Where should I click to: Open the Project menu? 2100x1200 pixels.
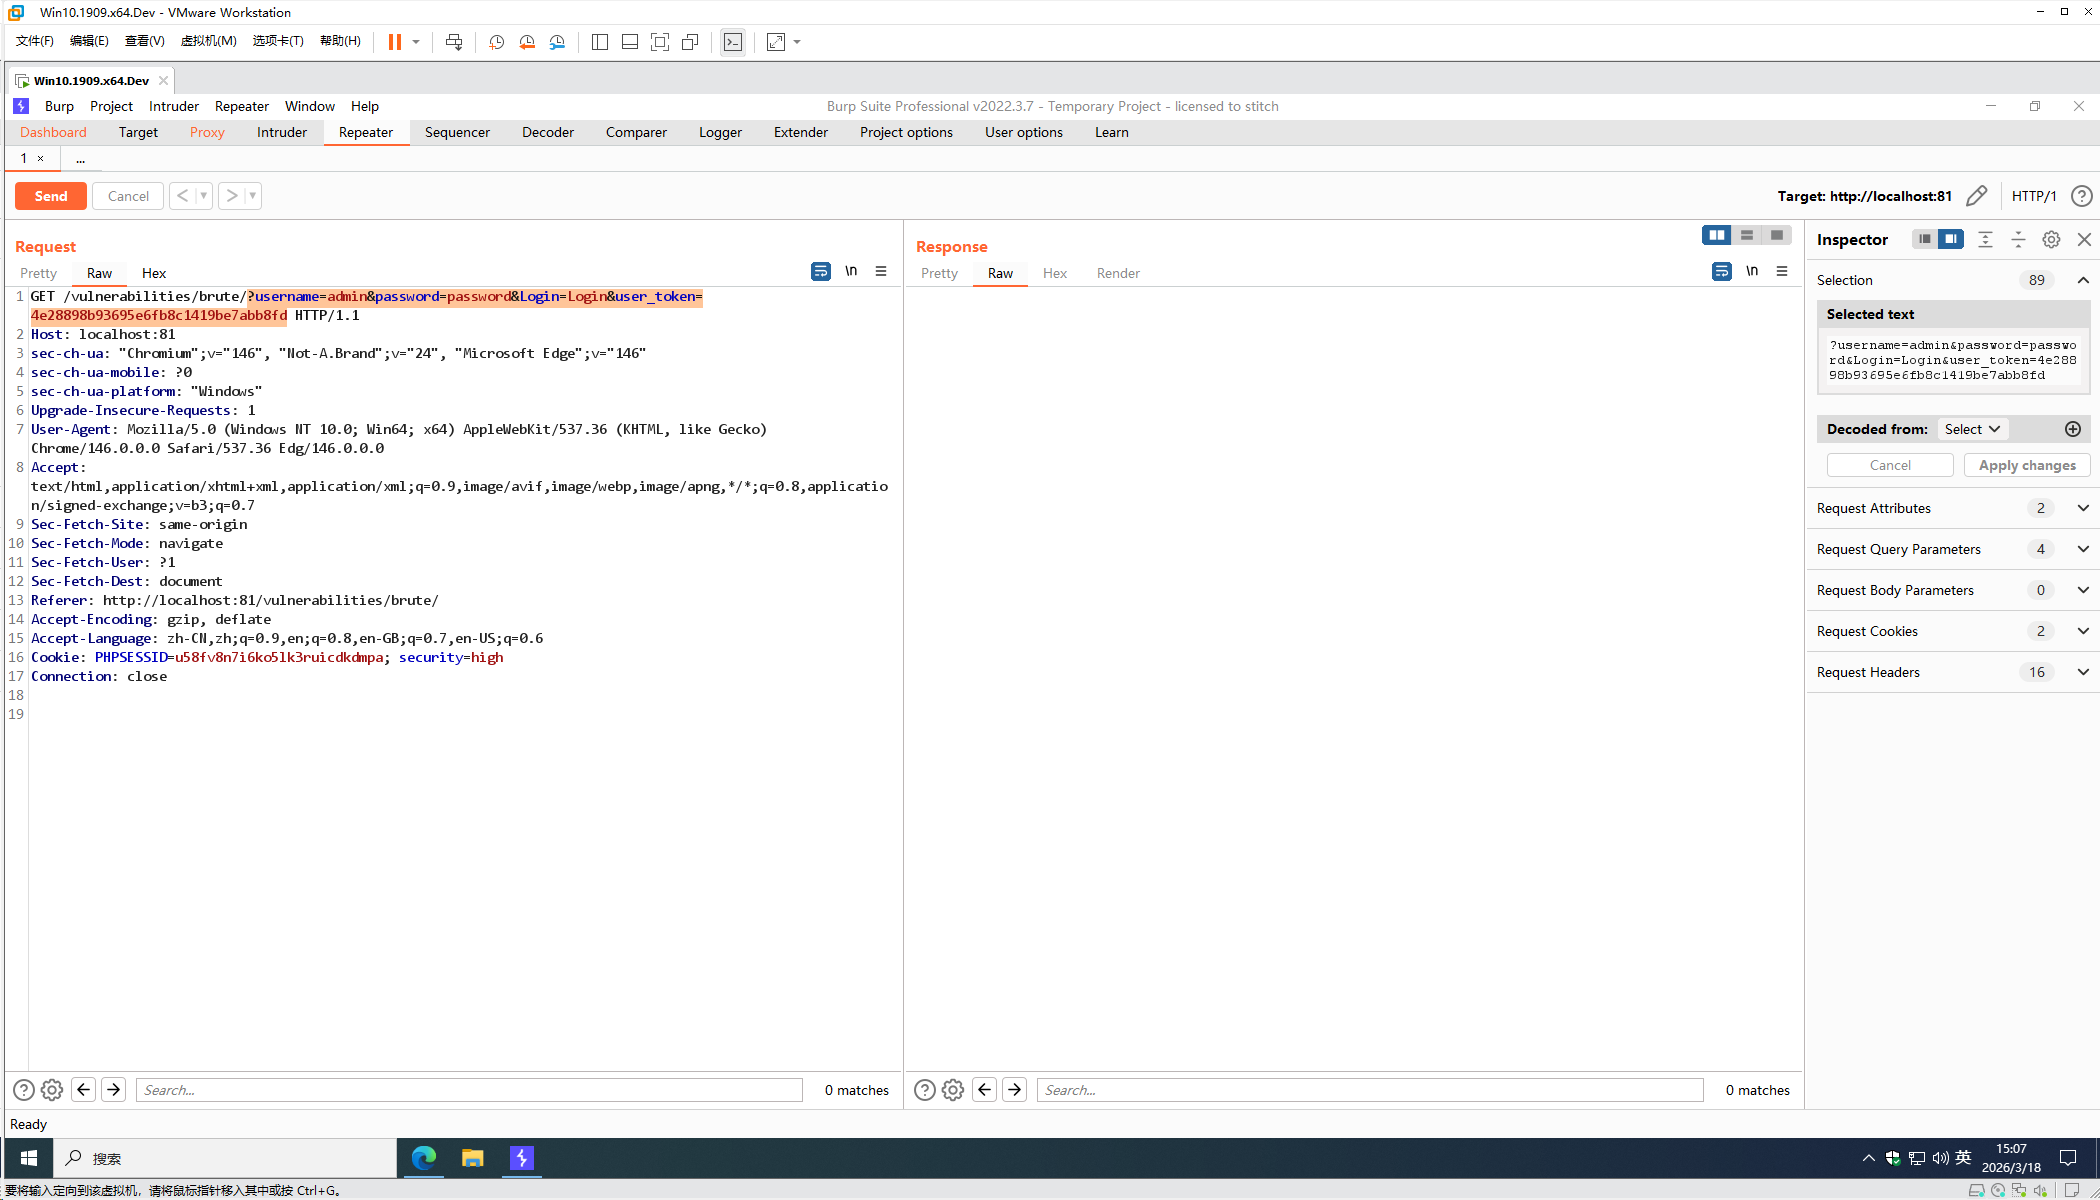coord(111,106)
